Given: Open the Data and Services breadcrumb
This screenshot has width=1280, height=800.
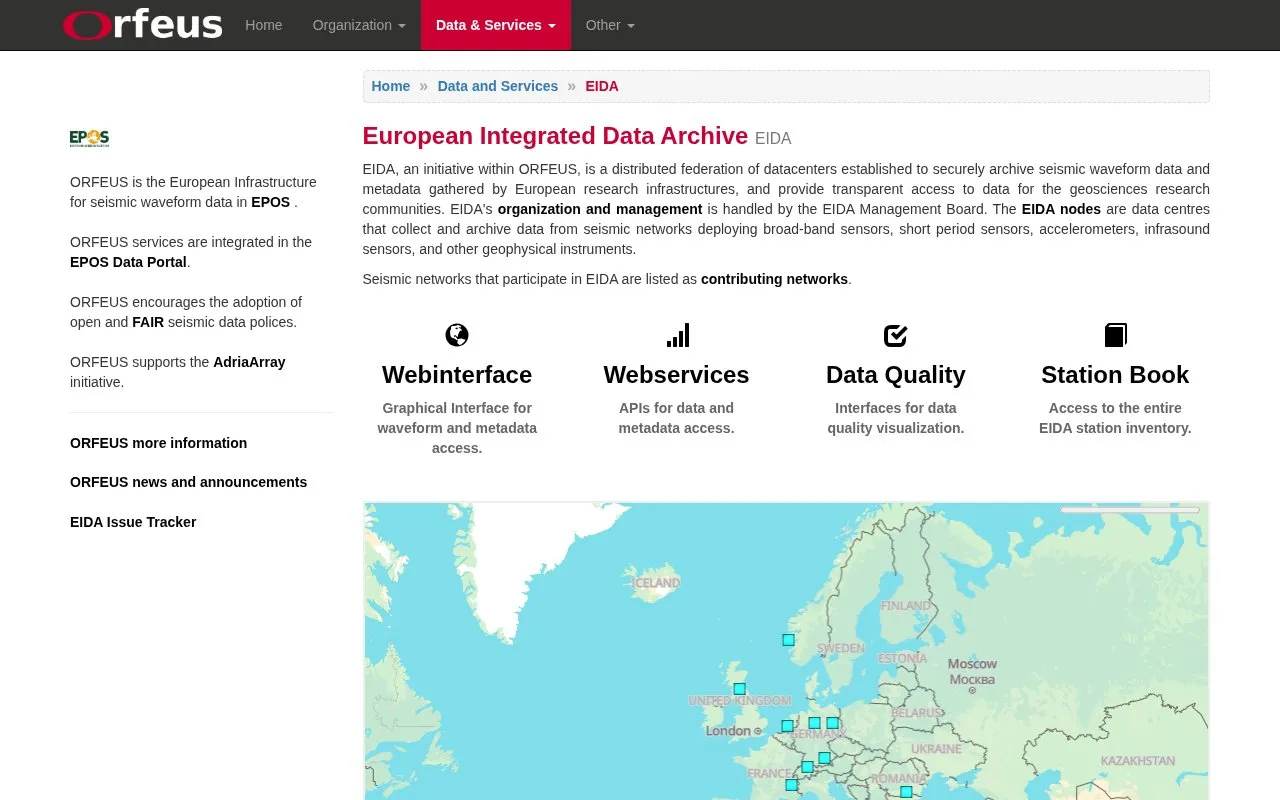Looking at the screenshot, I should 498,86.
